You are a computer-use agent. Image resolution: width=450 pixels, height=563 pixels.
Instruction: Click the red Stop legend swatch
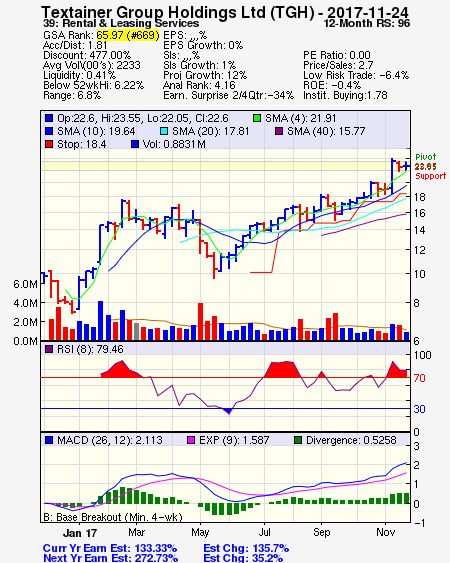click(49, 144)
